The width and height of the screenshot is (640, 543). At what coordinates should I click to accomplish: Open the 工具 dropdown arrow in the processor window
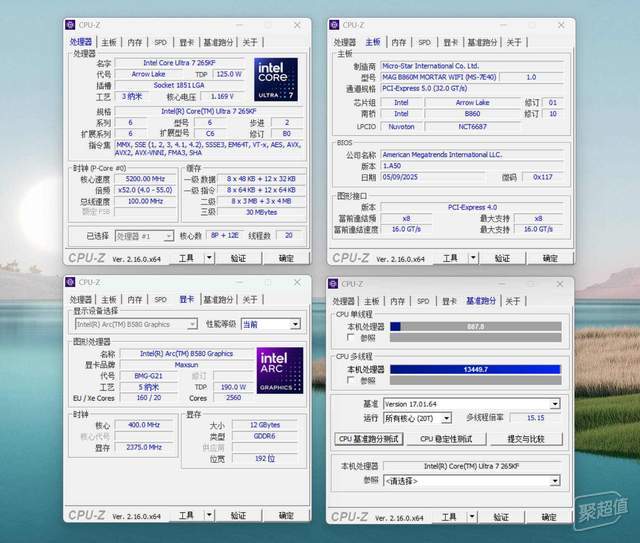coord(209,258)
